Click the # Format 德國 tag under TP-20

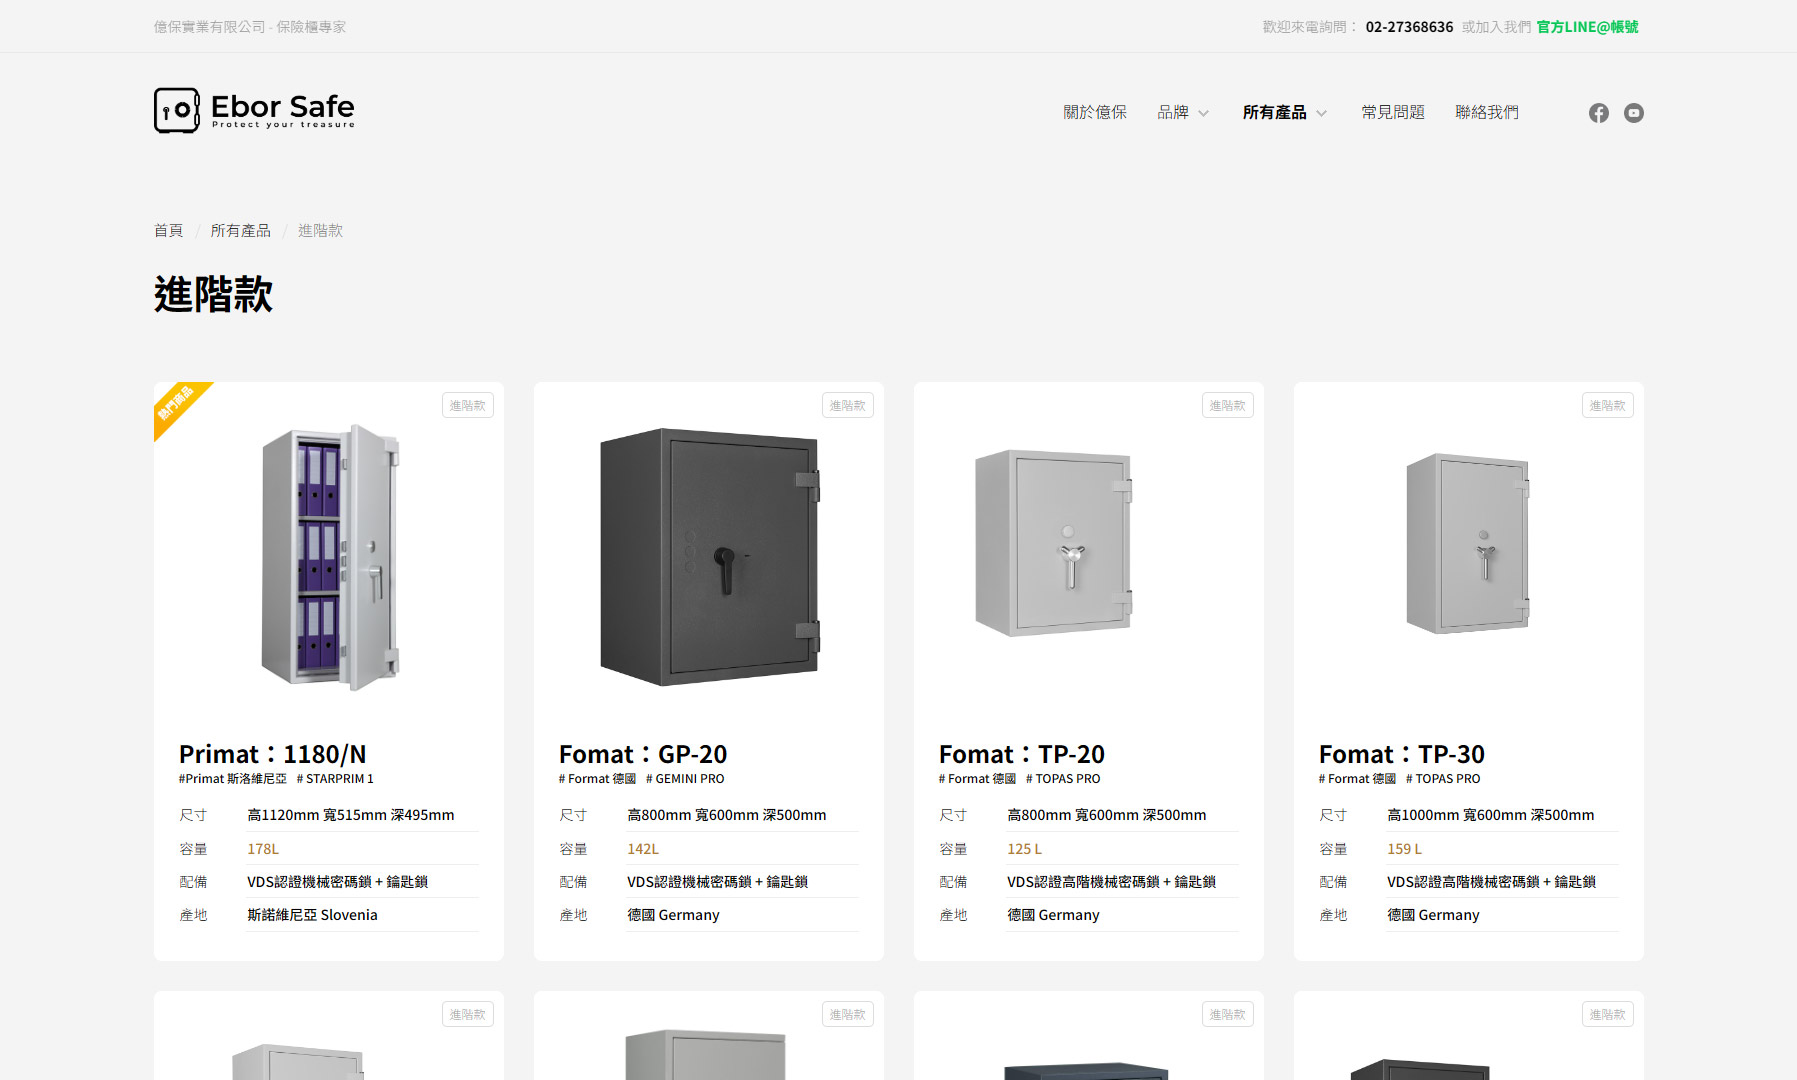pos(977,779)
